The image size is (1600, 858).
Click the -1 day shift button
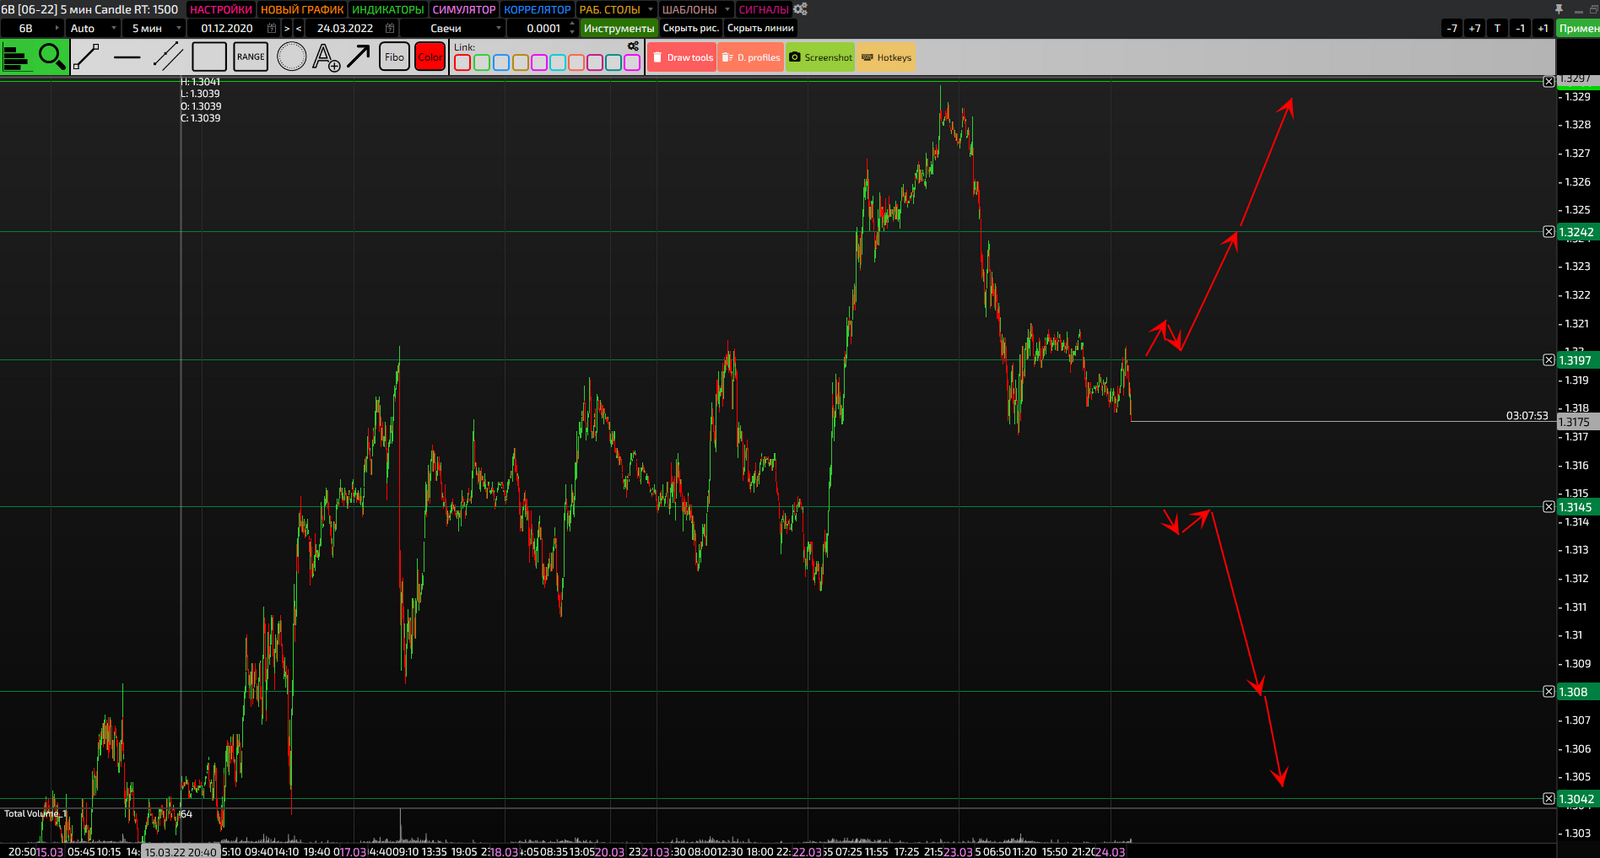[1520, 28]
